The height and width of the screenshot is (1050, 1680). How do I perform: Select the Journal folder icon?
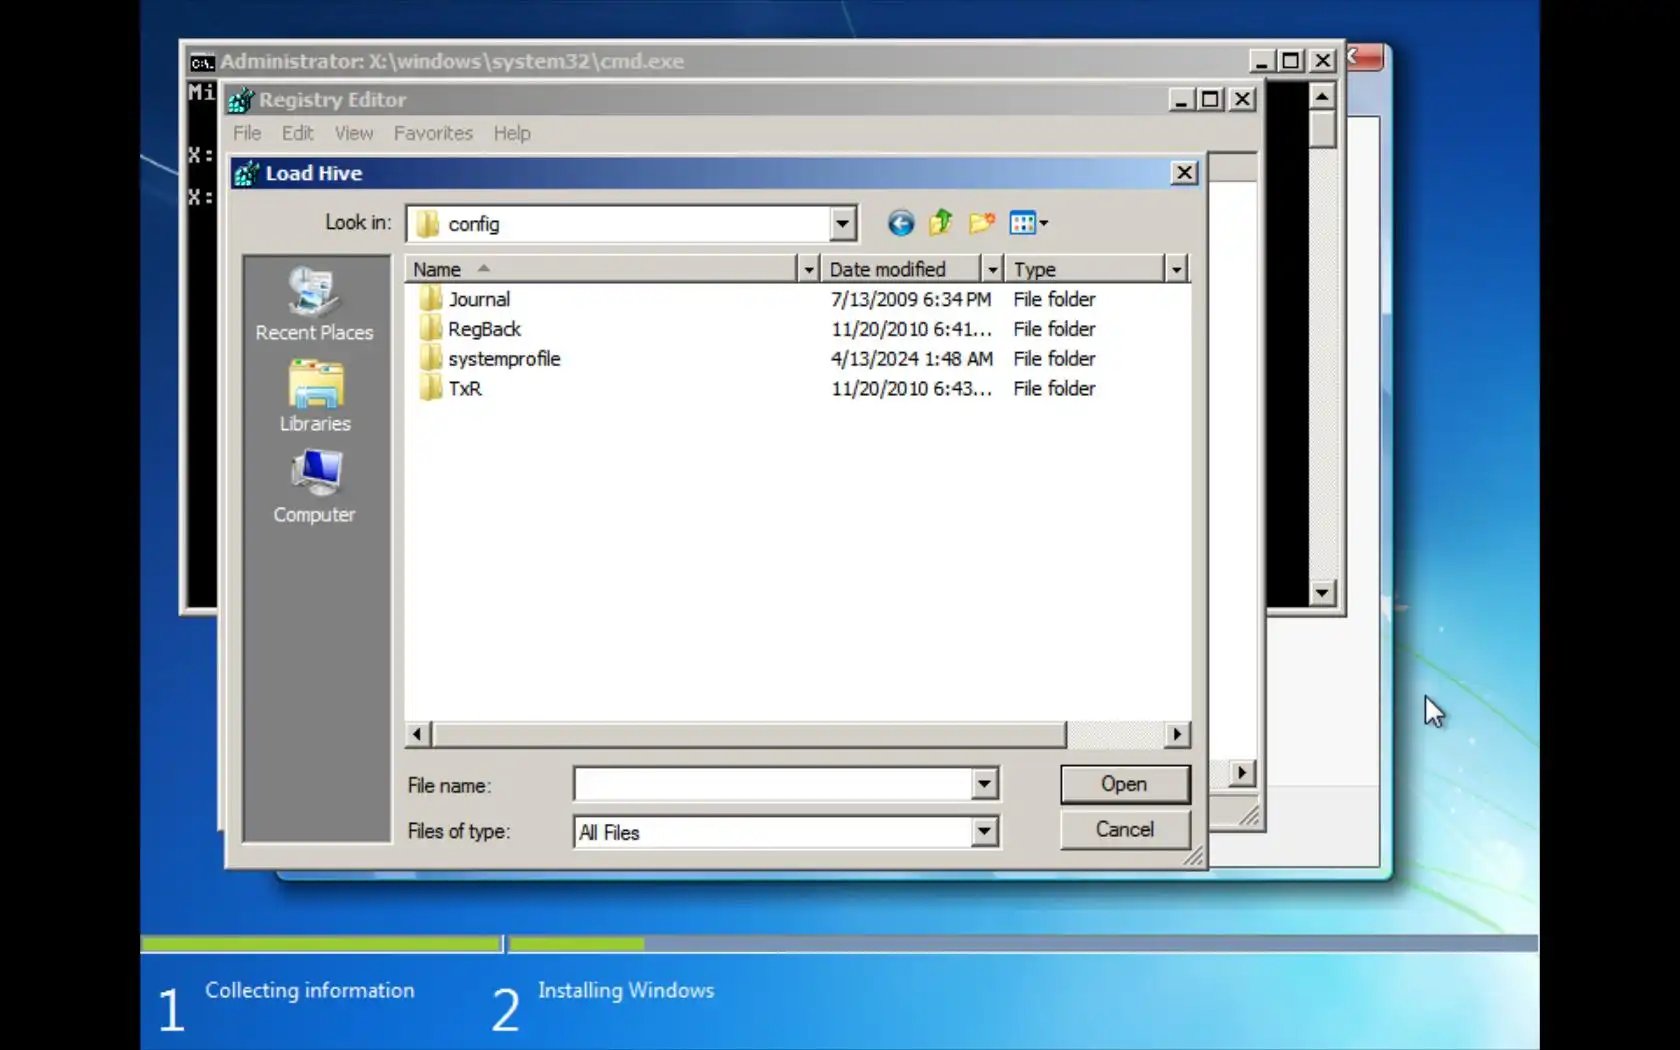430,298
